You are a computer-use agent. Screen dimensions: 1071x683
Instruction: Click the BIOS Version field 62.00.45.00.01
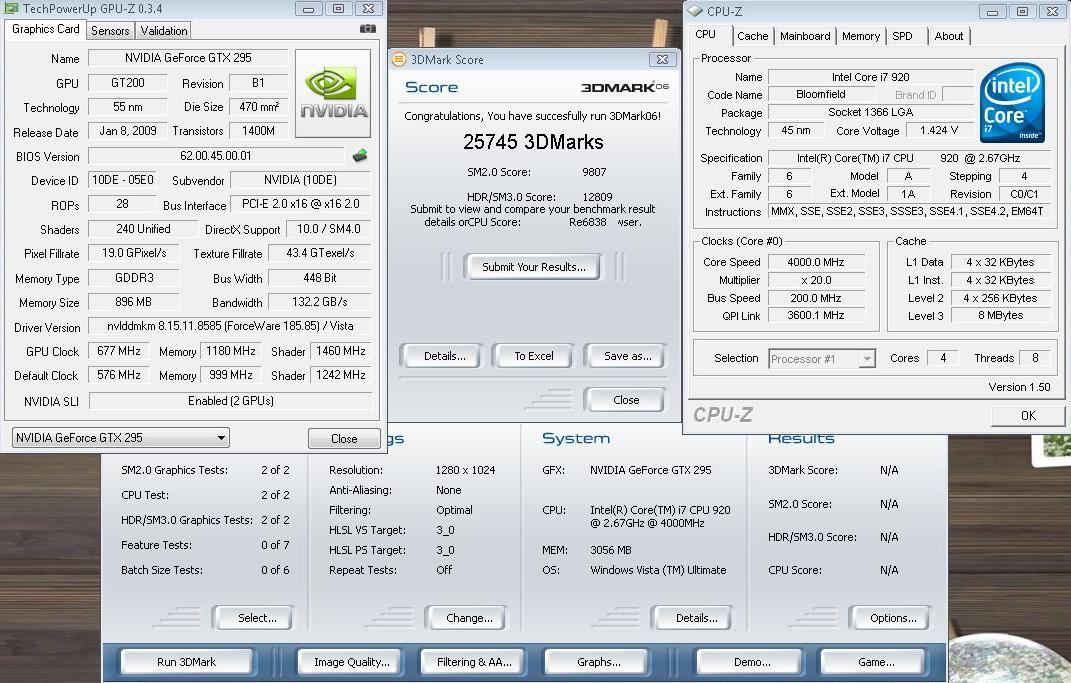(x=216, y=156)
